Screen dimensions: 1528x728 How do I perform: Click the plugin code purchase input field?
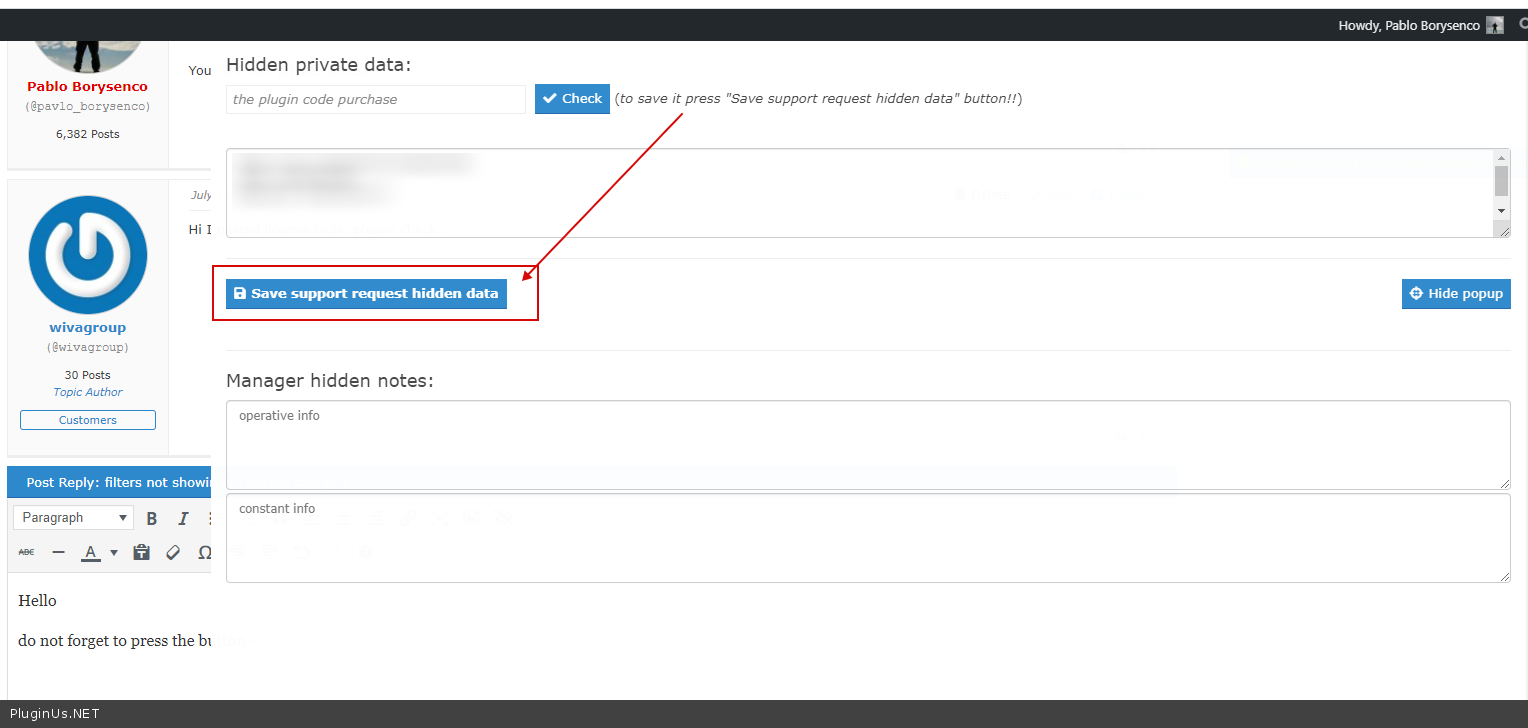[x=376, y=99]
